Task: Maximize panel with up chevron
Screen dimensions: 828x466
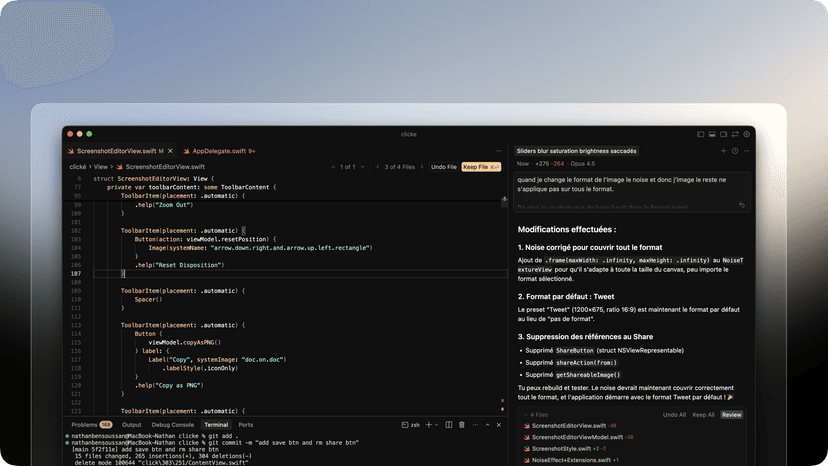Action: 487,425
